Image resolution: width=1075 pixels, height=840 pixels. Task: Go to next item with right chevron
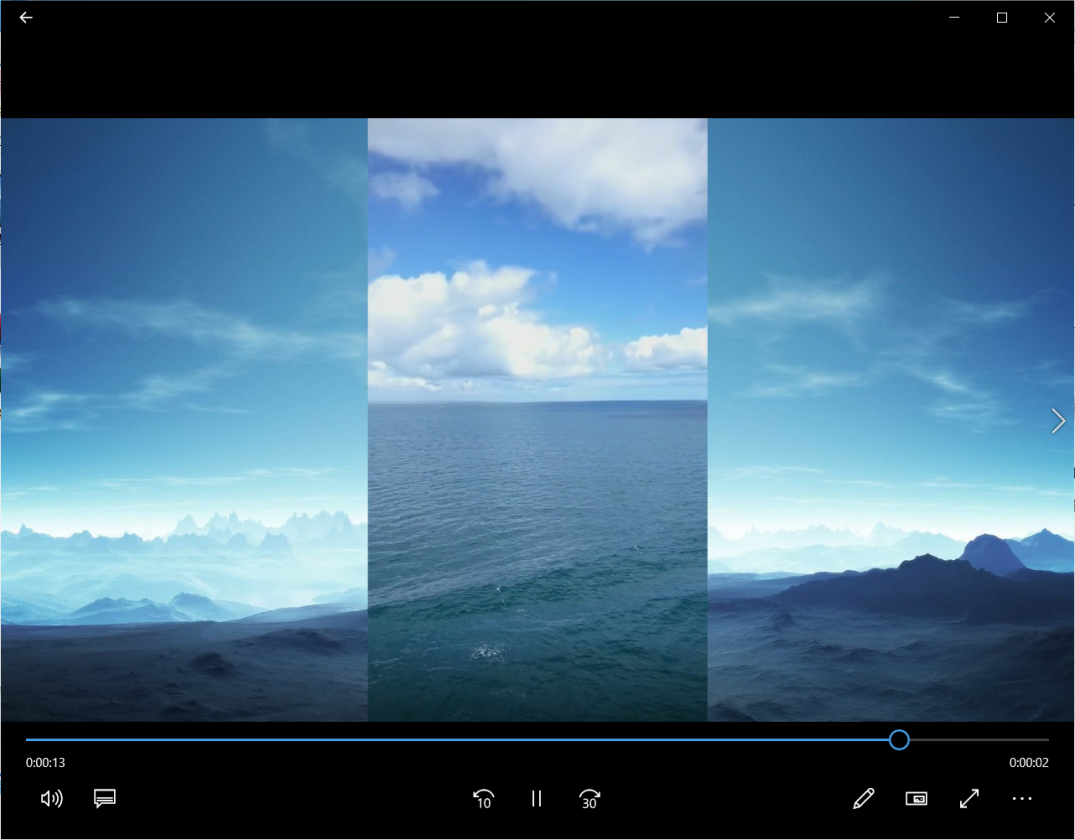1058,421
